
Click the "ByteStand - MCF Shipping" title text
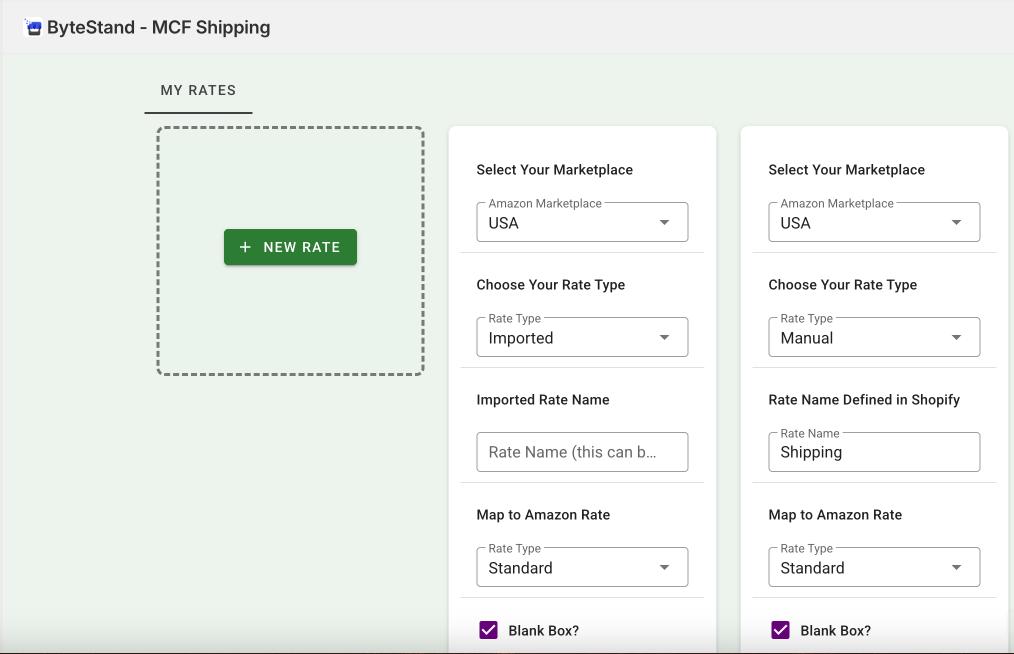(x=158, y=27)
